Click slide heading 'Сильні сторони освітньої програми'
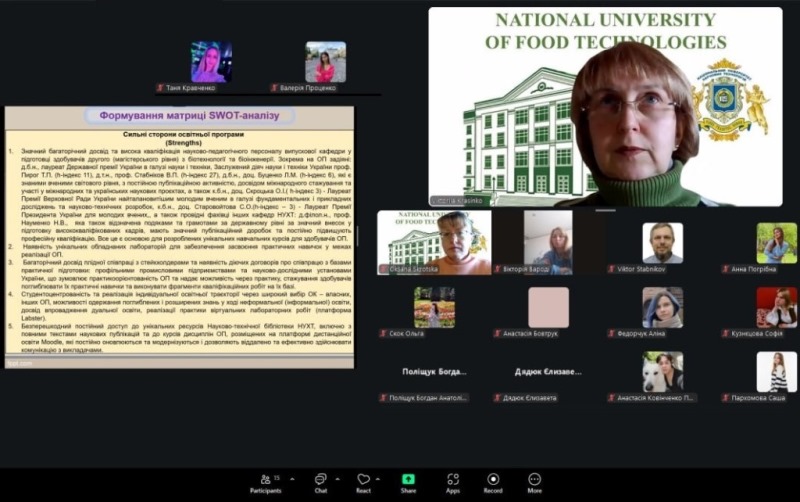 (184, 135)
